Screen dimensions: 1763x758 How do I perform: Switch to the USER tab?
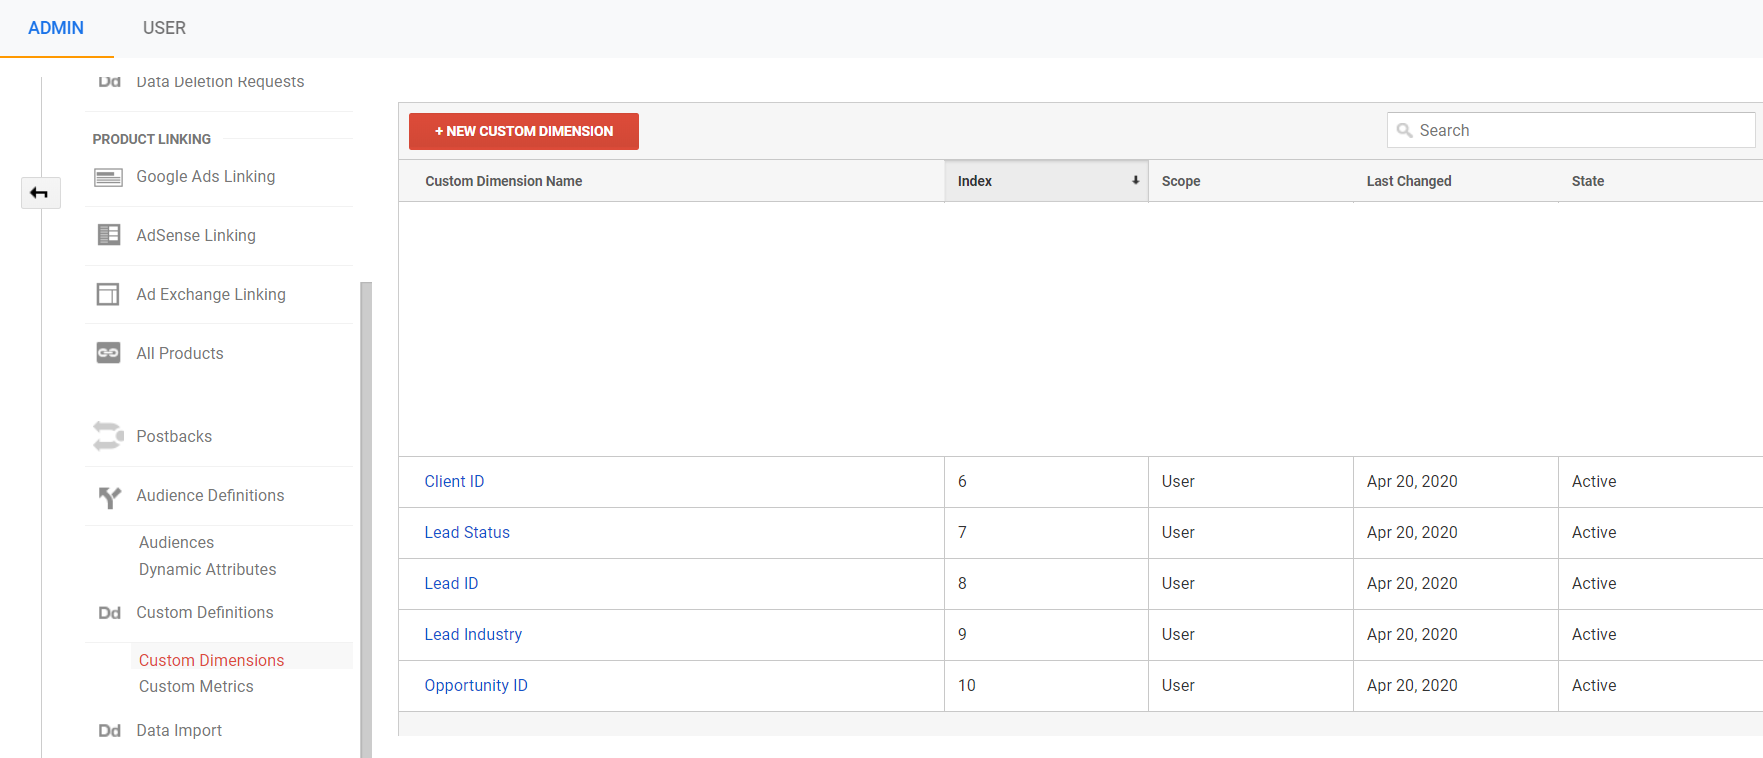pos(164,28)
